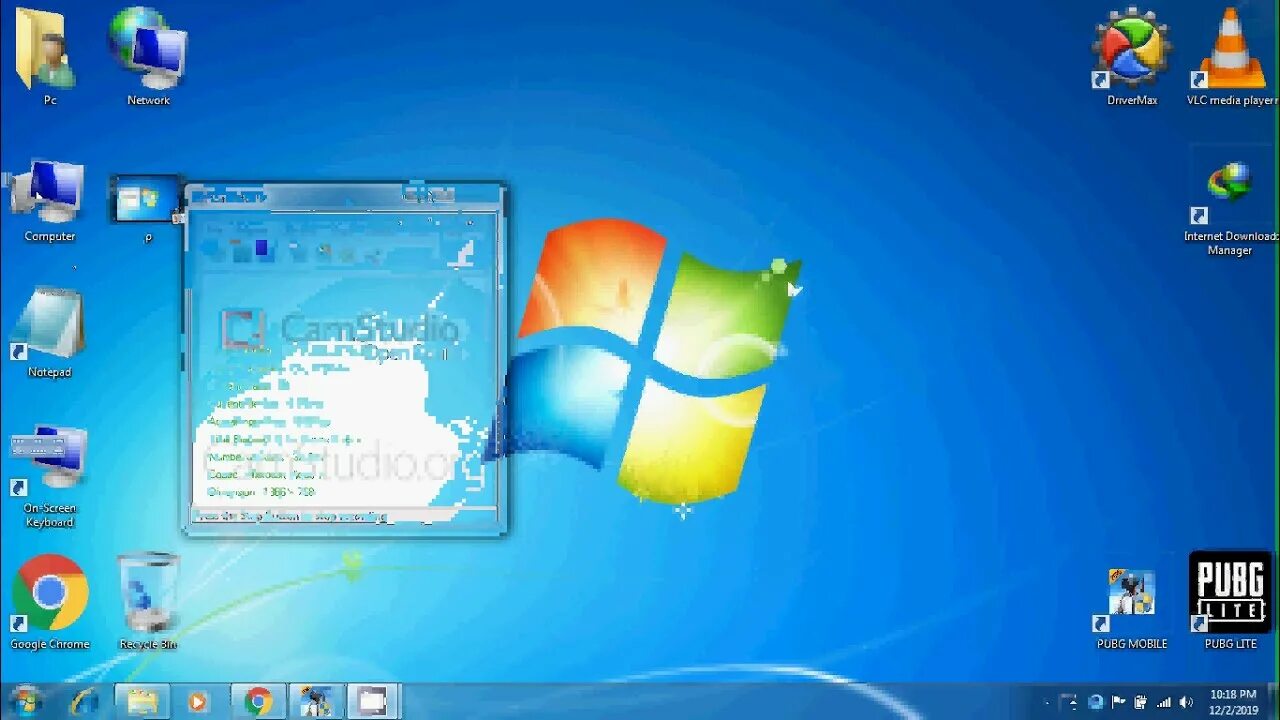Open the taskbar clock showing 10:18 PM
The height and width of the screenshot is (720, 1280).
tap(1233, 702)
